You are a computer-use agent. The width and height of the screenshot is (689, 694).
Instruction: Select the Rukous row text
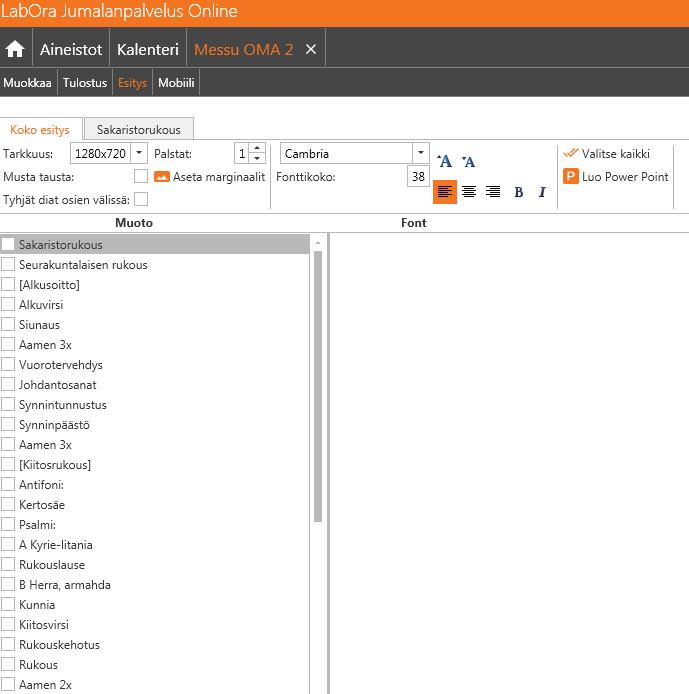click(38, 664)
